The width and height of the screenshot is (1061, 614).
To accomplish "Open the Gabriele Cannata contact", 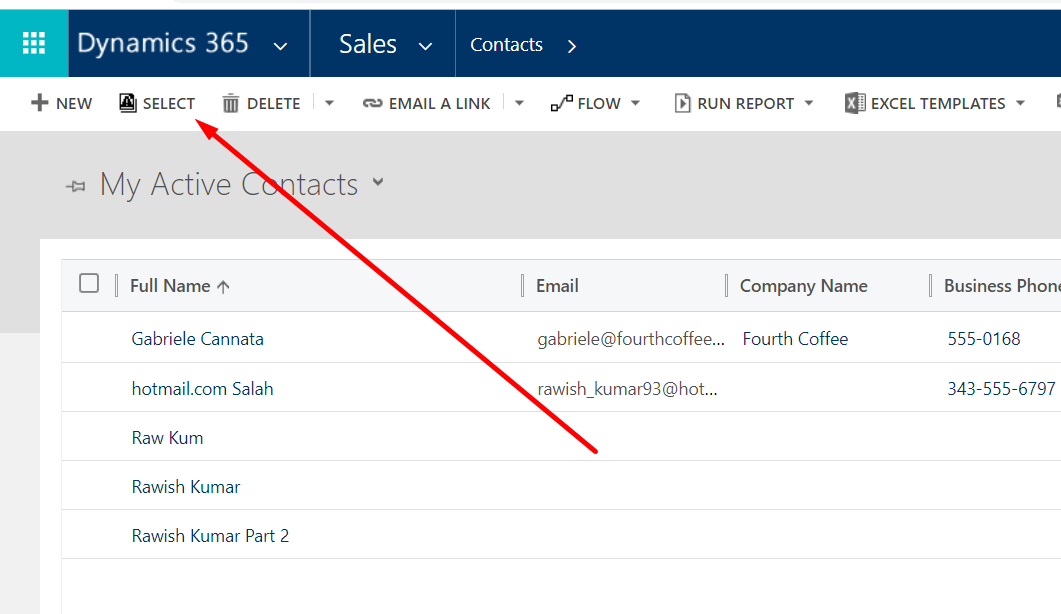I will coord(198,339).
